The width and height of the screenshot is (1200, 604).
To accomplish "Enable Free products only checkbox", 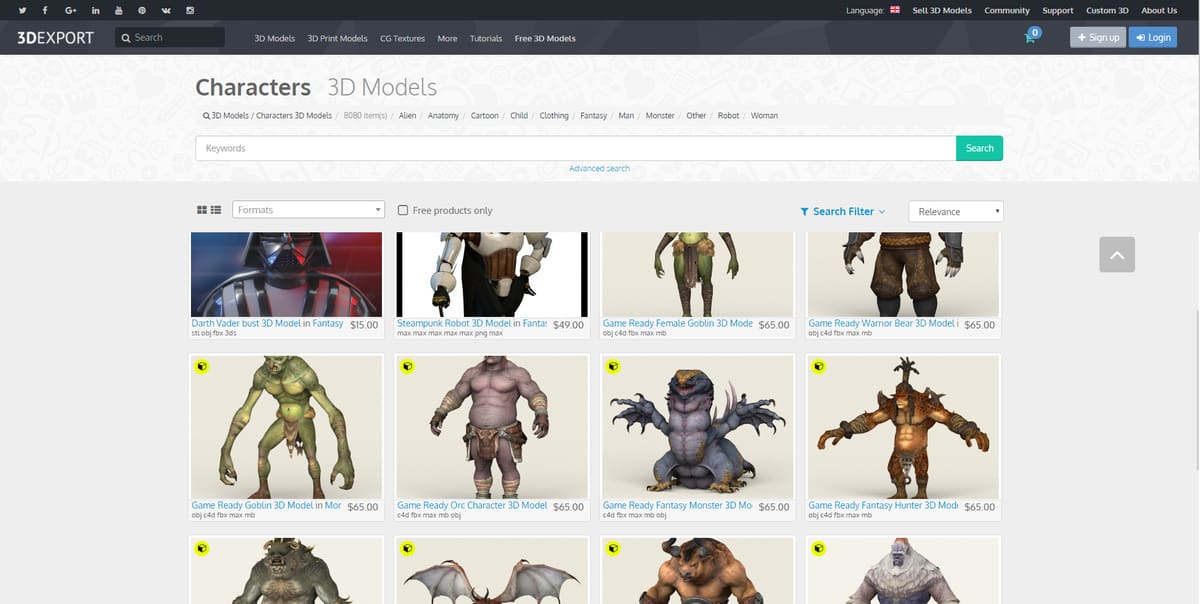I will [403, 210].
